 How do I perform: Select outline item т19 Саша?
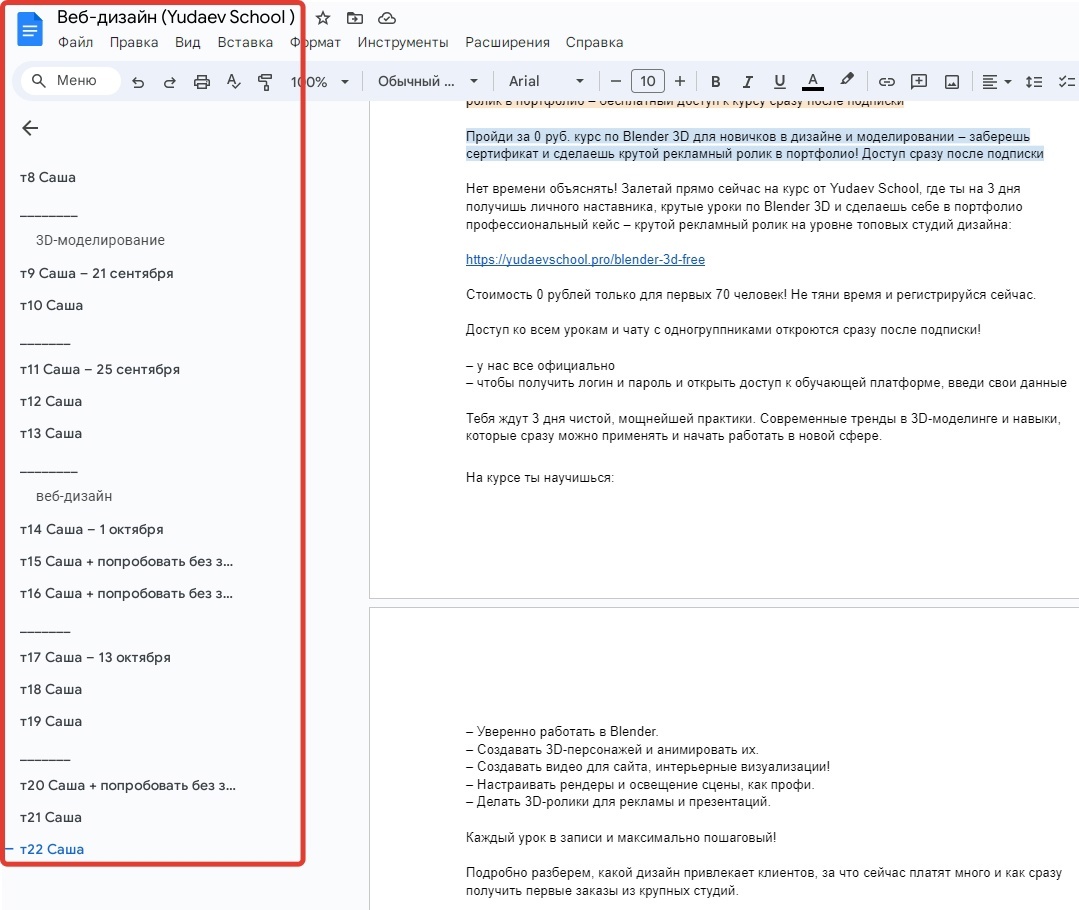click(51, 721)
